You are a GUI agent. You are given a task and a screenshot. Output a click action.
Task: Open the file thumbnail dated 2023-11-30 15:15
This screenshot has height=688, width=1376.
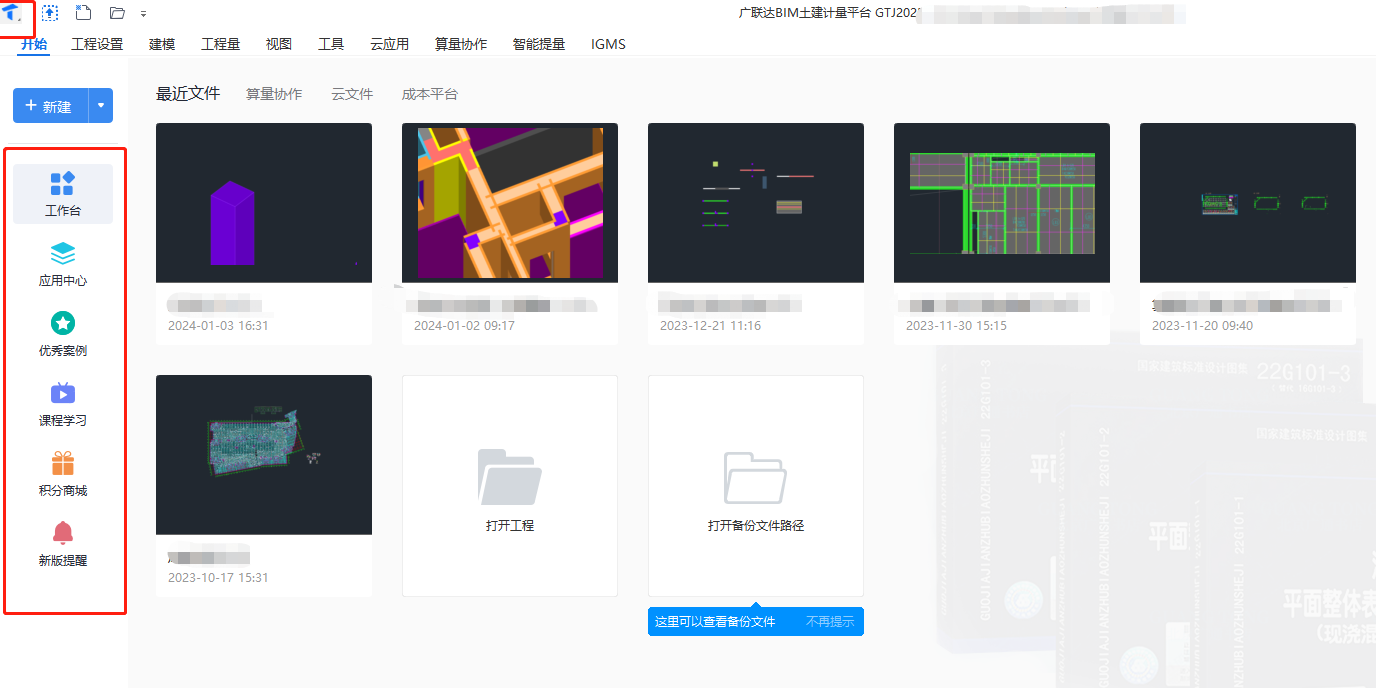(x=1002, y=203)
